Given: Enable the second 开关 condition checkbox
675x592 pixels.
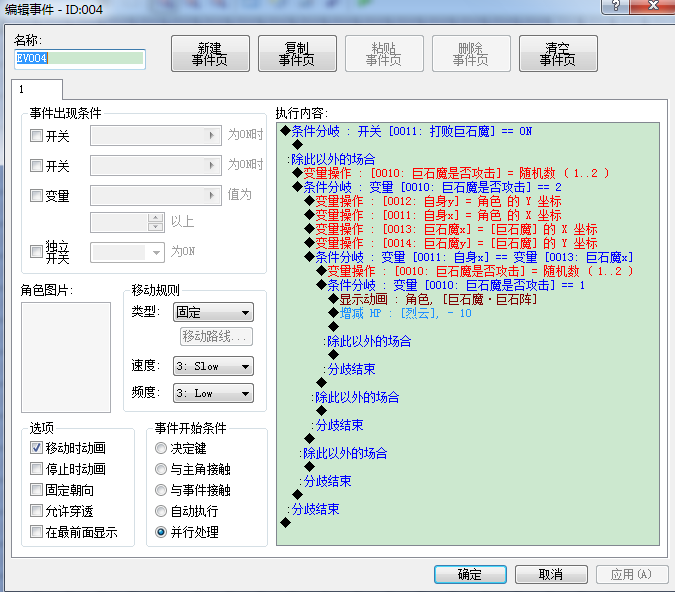Looking at the screenshot, I should (36, 165).
